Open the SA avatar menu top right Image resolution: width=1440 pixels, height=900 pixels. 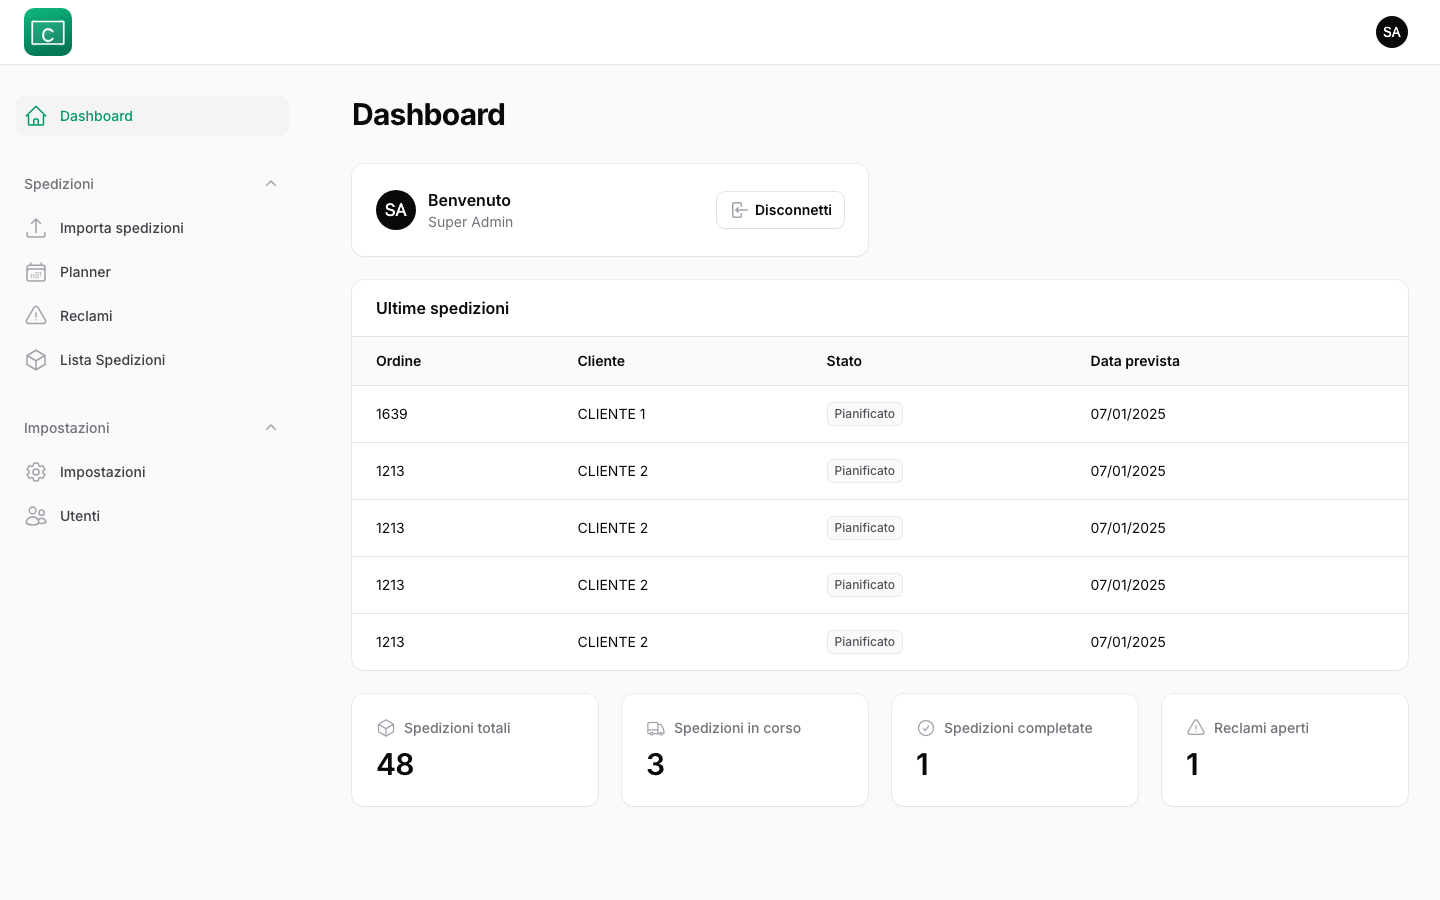[1392, 31]
